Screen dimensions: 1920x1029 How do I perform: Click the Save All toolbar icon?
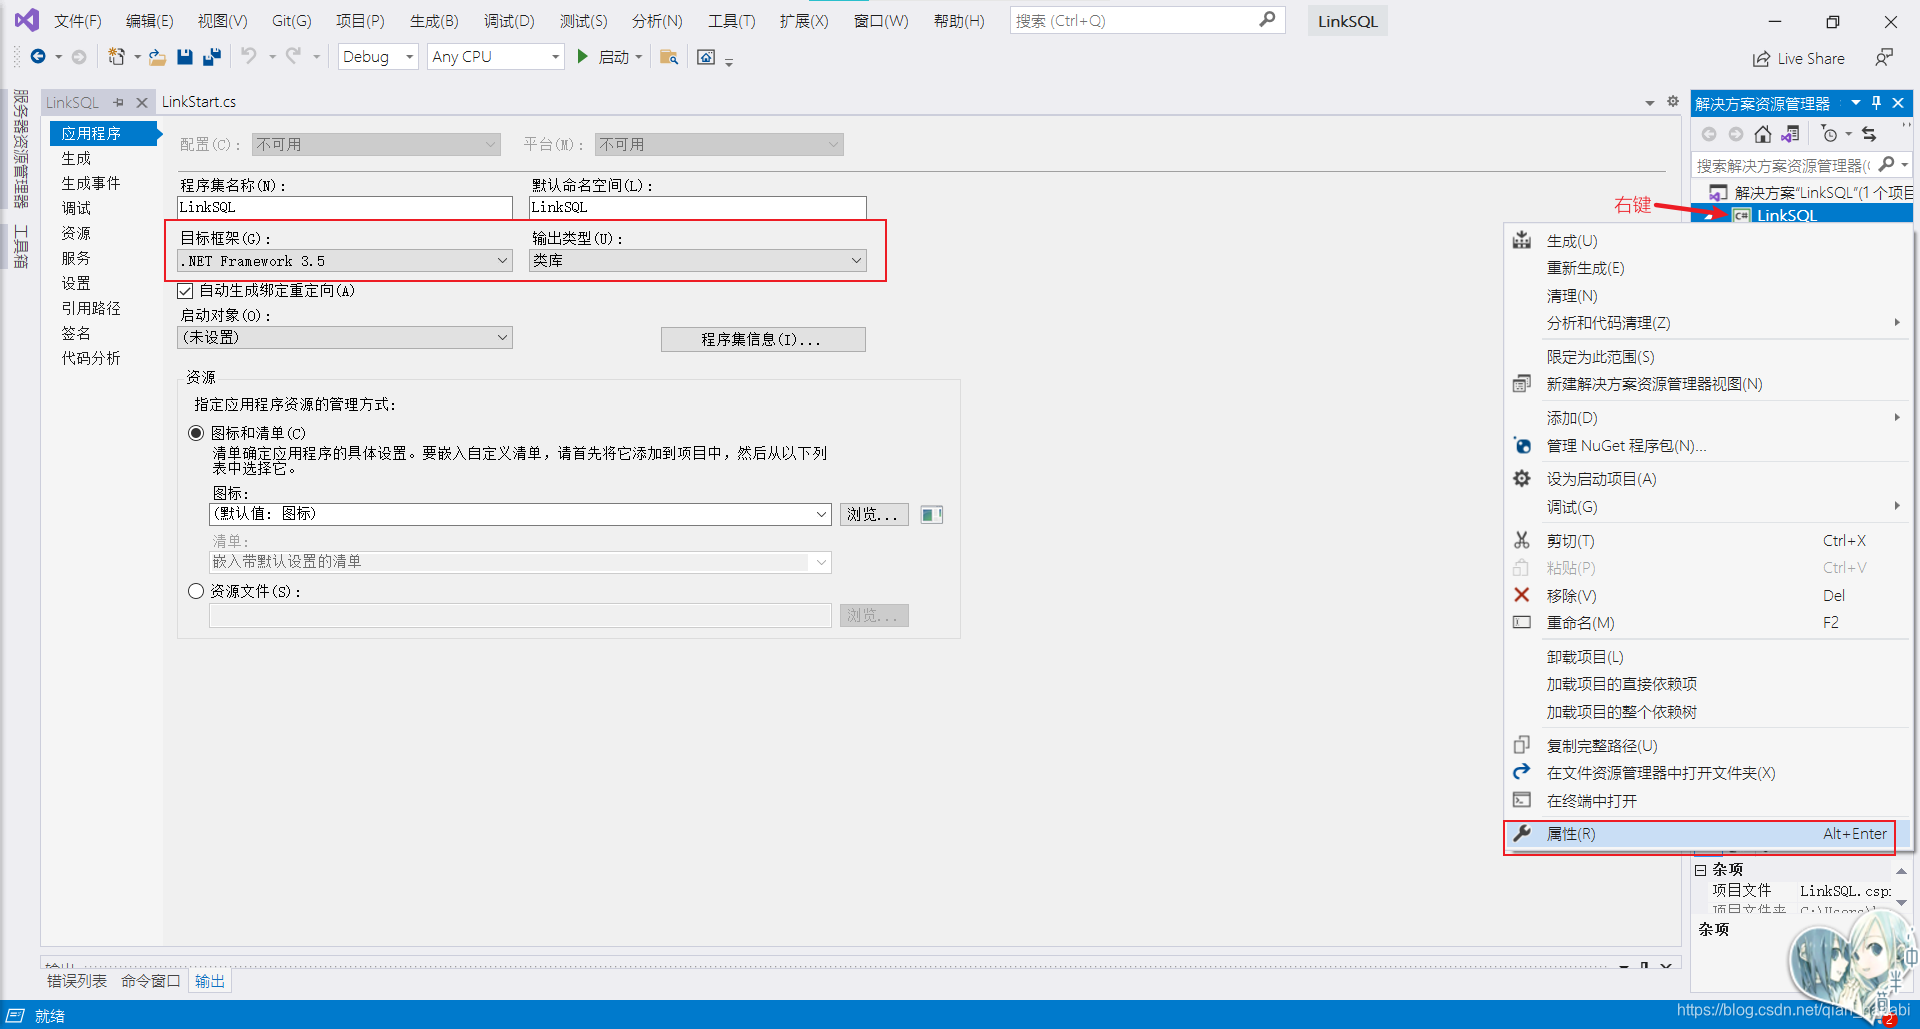pos(211,57)
